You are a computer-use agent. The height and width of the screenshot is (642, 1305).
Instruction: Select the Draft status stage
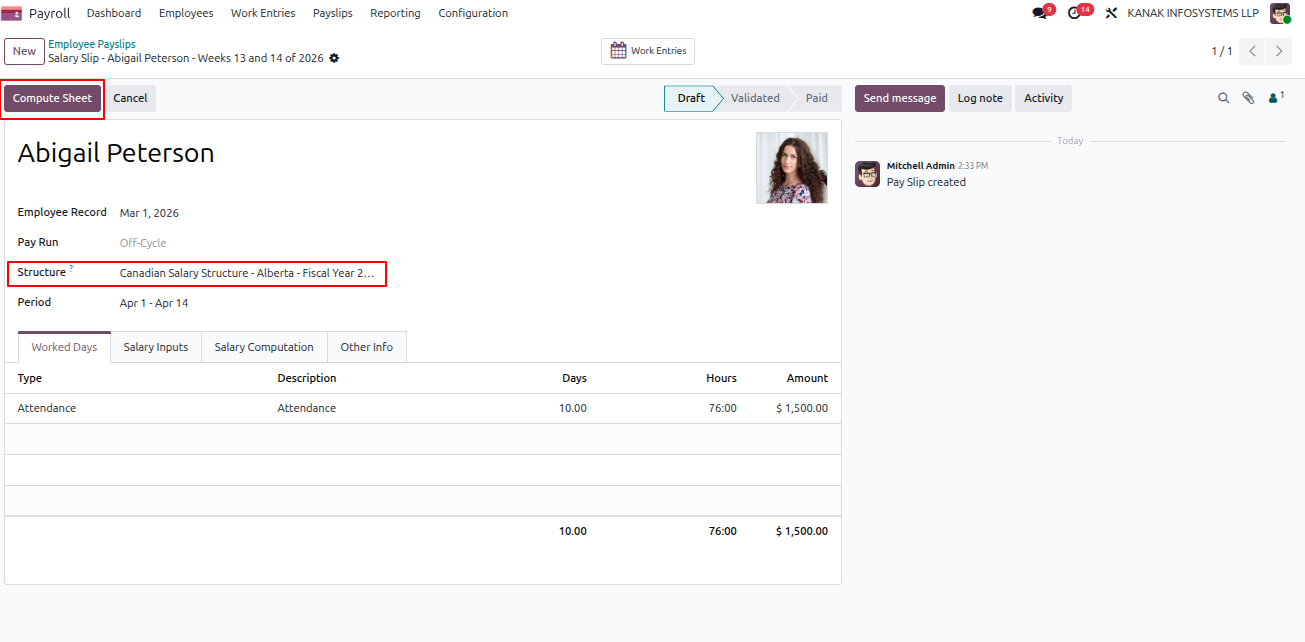(691, 98)
